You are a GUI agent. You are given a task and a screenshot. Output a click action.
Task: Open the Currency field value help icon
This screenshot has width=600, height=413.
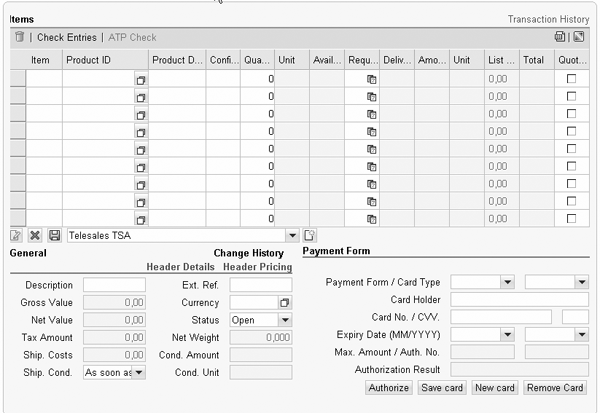click(x=284, y=302)
